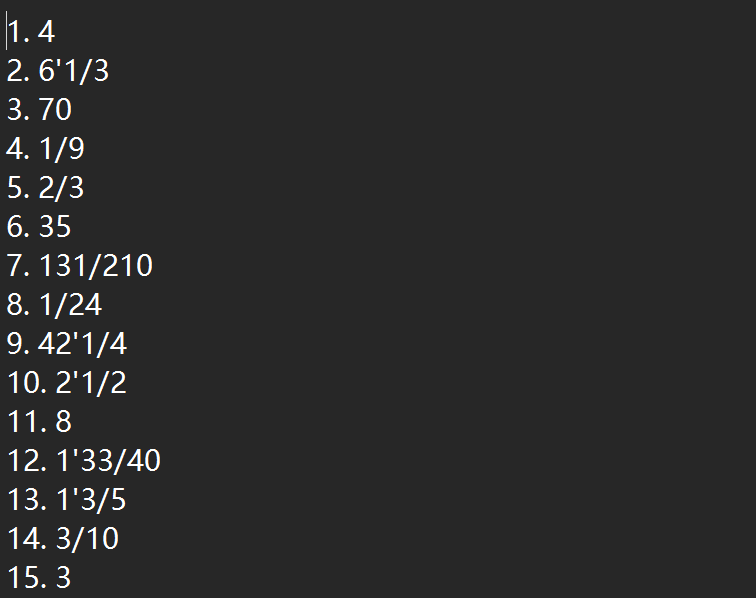
Task: Click the fraction 1/24 on line 8
Action: pos(70,305)
